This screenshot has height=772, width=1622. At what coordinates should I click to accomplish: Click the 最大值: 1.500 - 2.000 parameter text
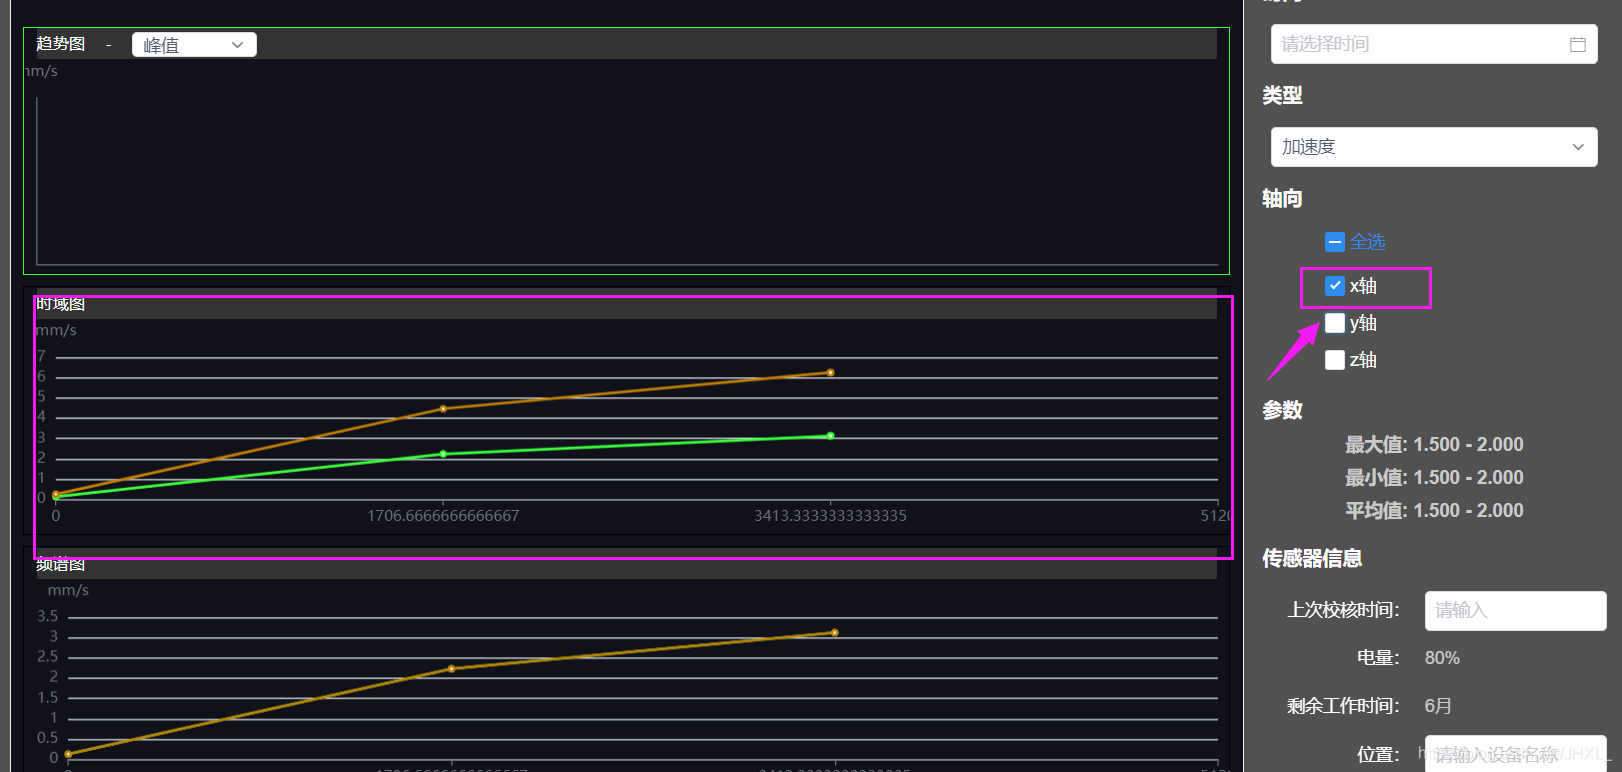point(1434,445)
